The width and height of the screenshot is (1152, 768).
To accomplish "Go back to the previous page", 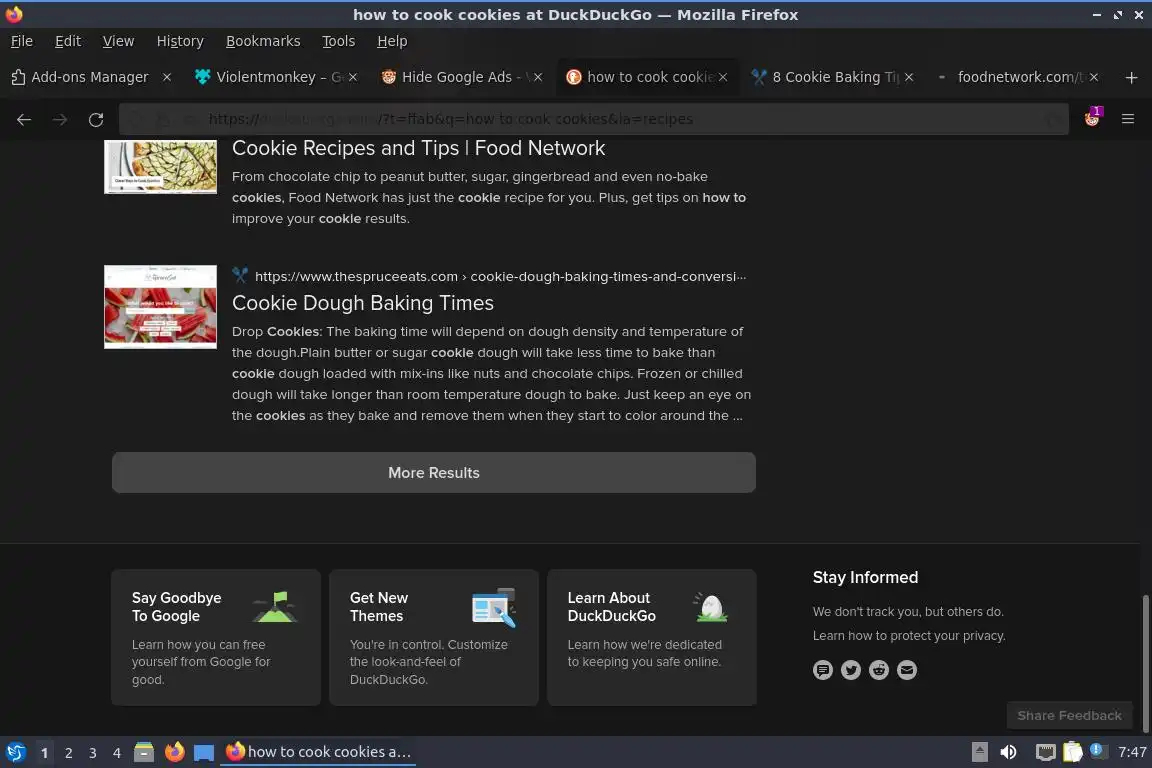I will click(x=24, y=119).
